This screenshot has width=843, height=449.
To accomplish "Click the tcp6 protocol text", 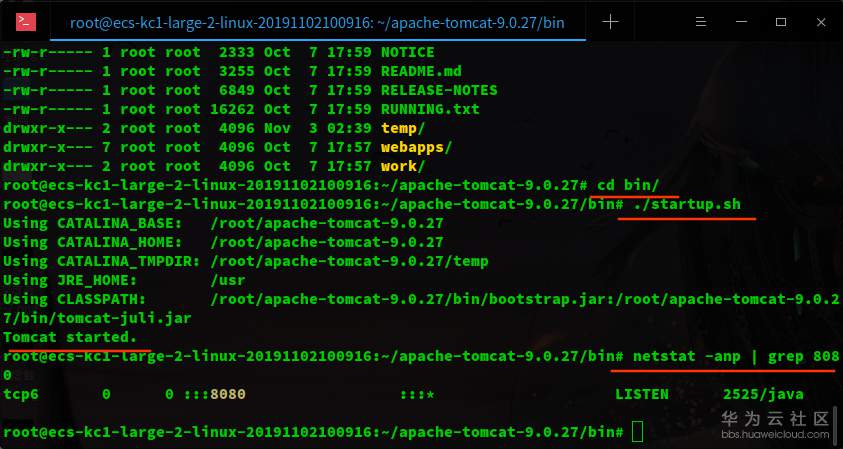I will tap(21, 394).
